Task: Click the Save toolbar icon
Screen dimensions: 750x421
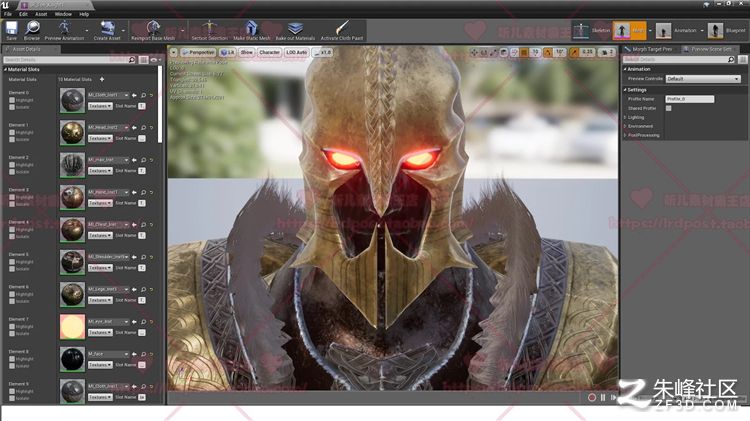Action: pos(11,28)
